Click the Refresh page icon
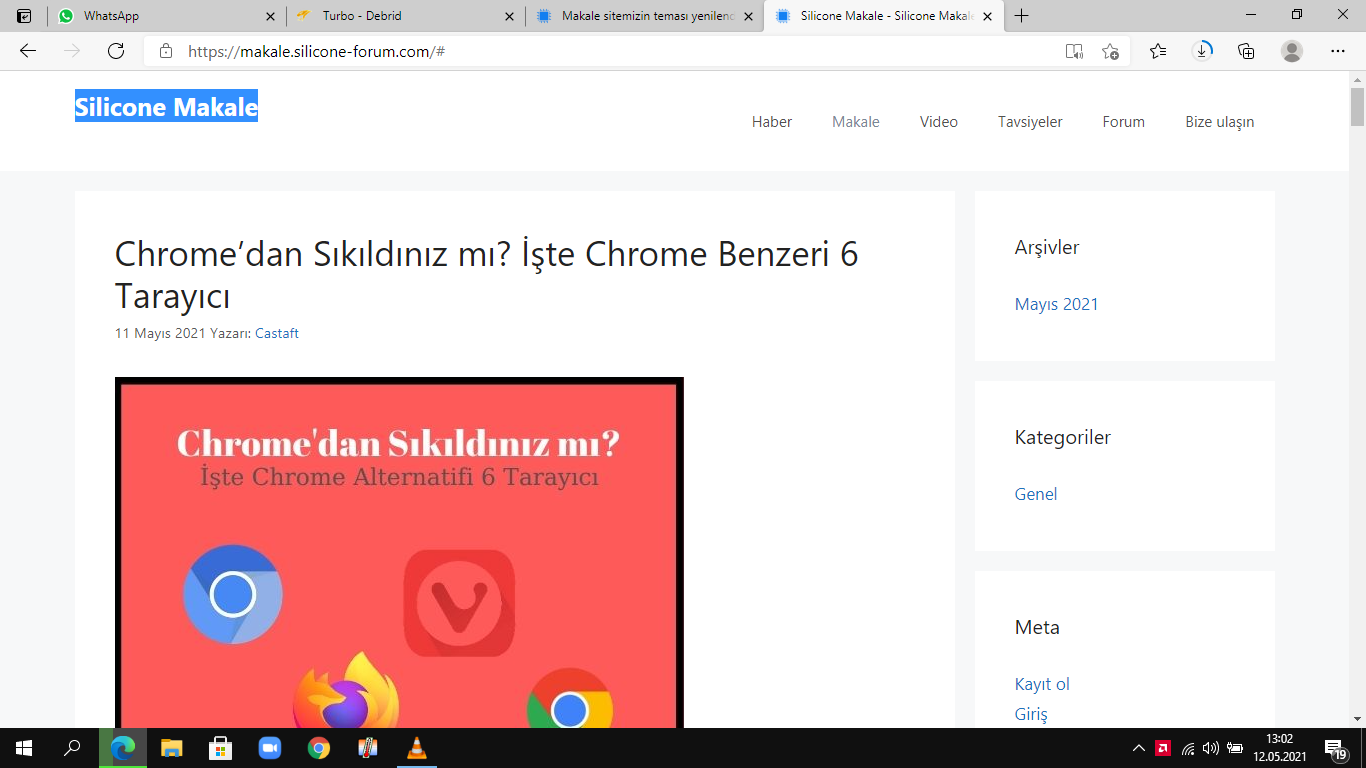This screenshot has height=768, width=1366. (x=116, y=51)
